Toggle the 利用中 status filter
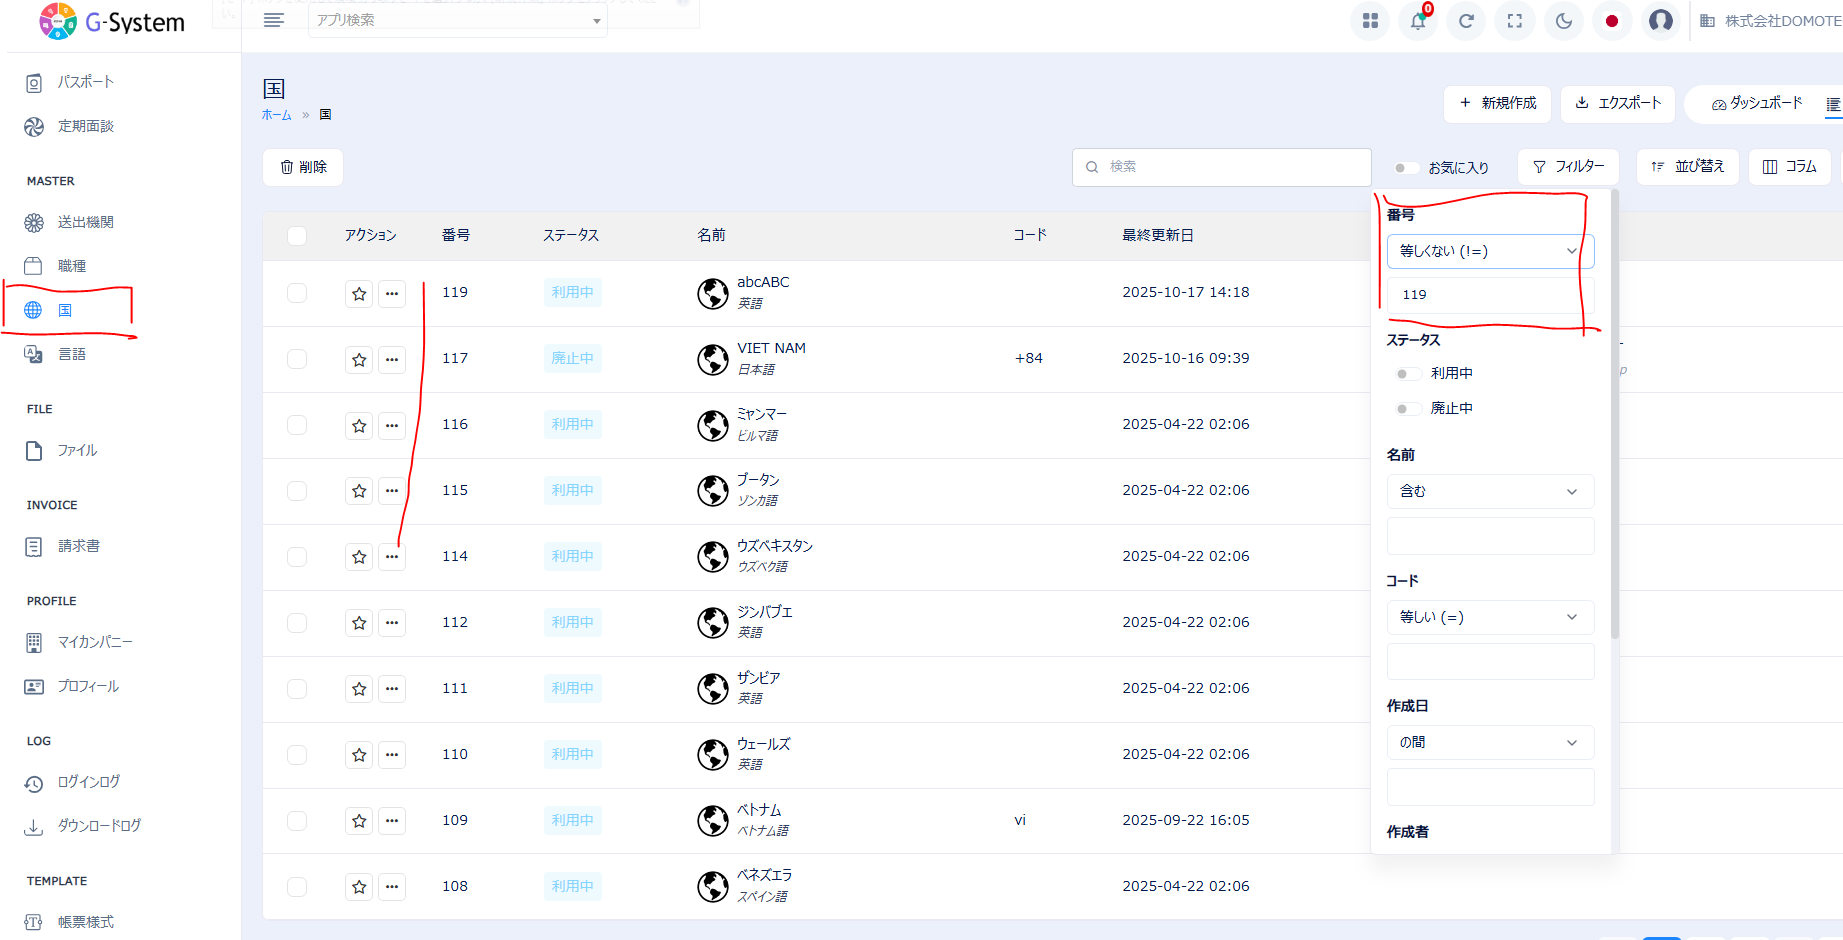This screenshot has width=1843, height=940. pos(1408,374)
